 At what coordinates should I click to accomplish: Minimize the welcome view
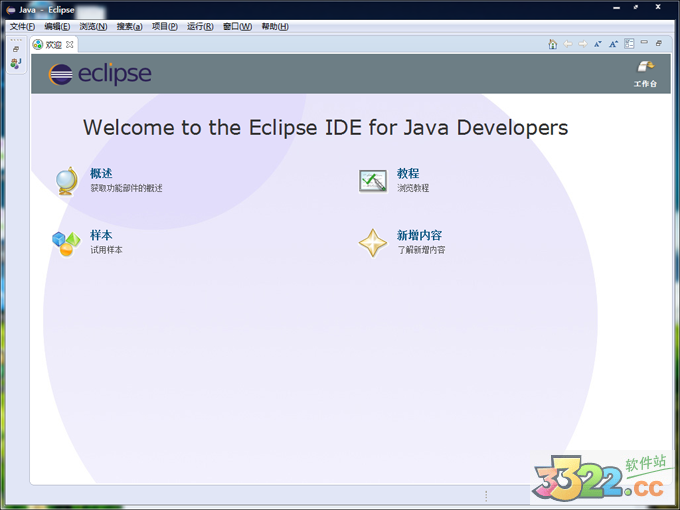[x=644, y=42]
